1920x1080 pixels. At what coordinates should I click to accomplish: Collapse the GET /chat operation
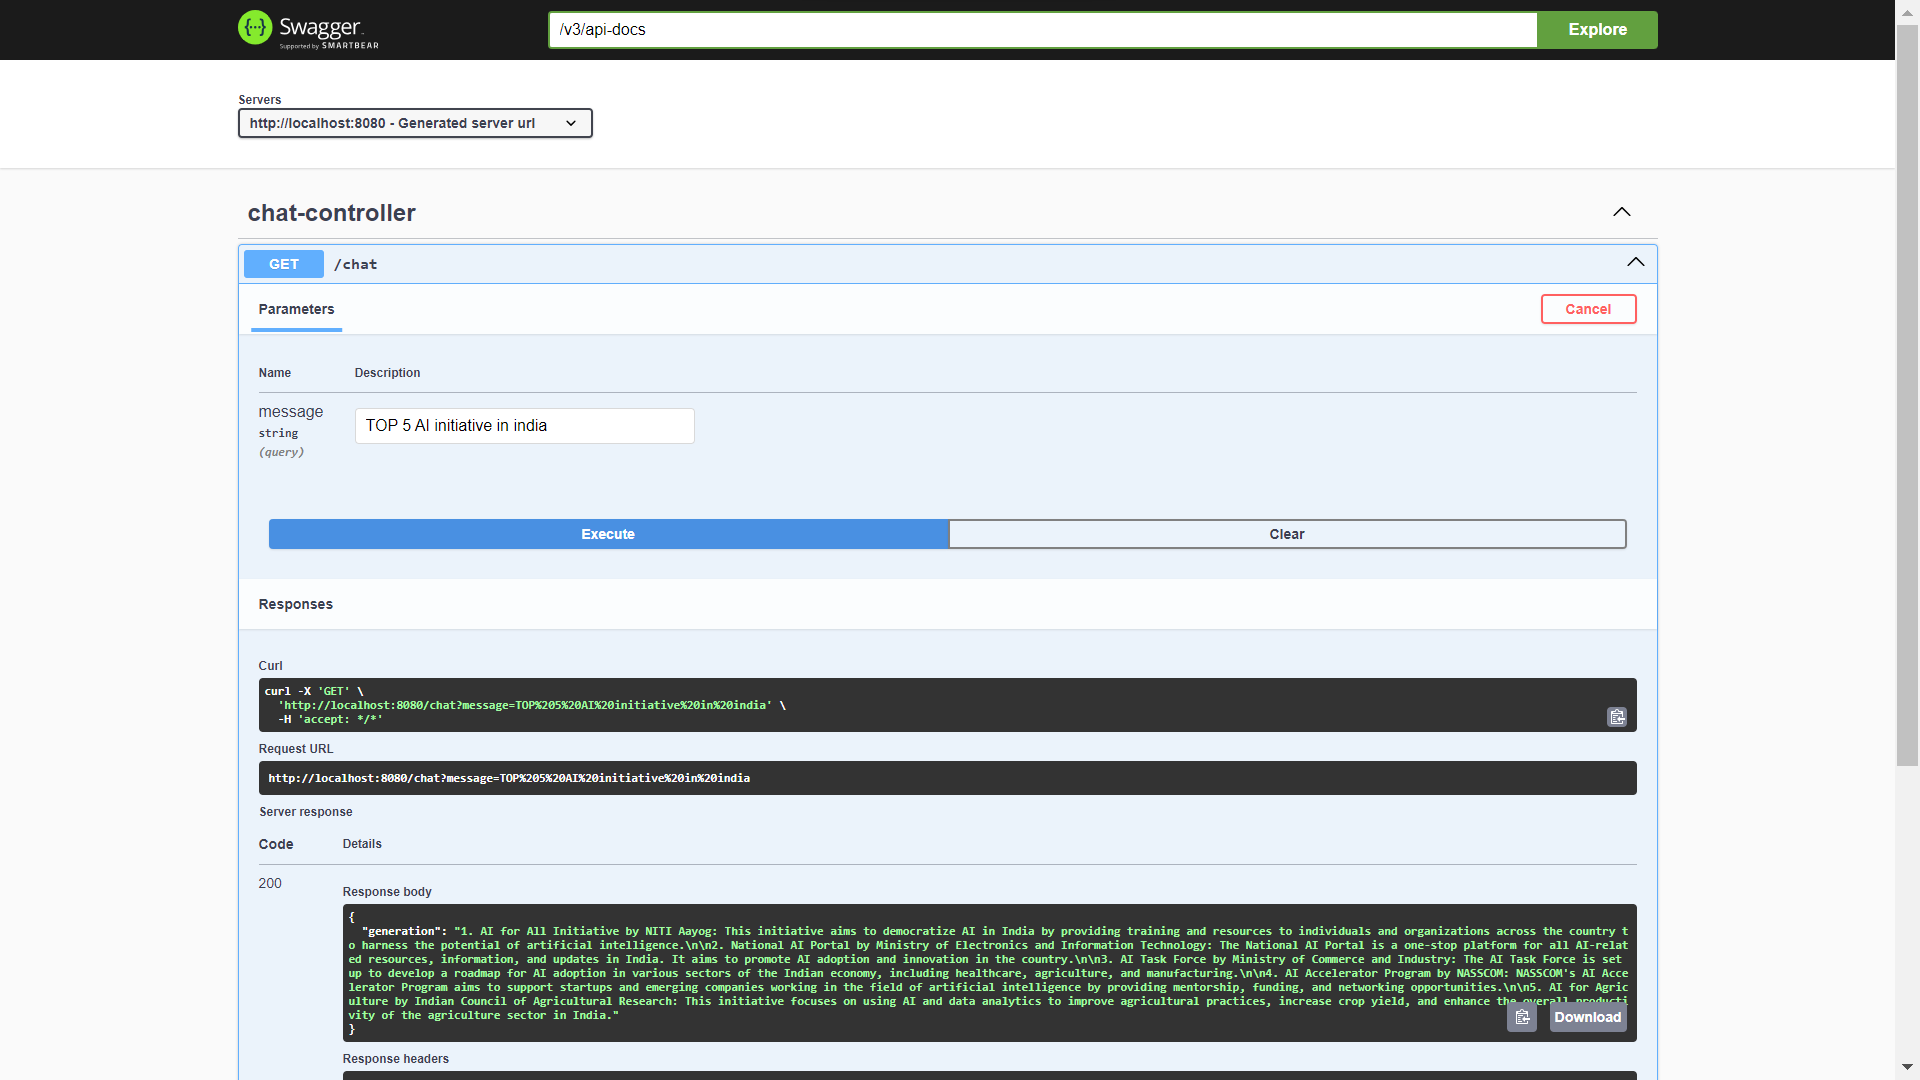[1636, 262]
